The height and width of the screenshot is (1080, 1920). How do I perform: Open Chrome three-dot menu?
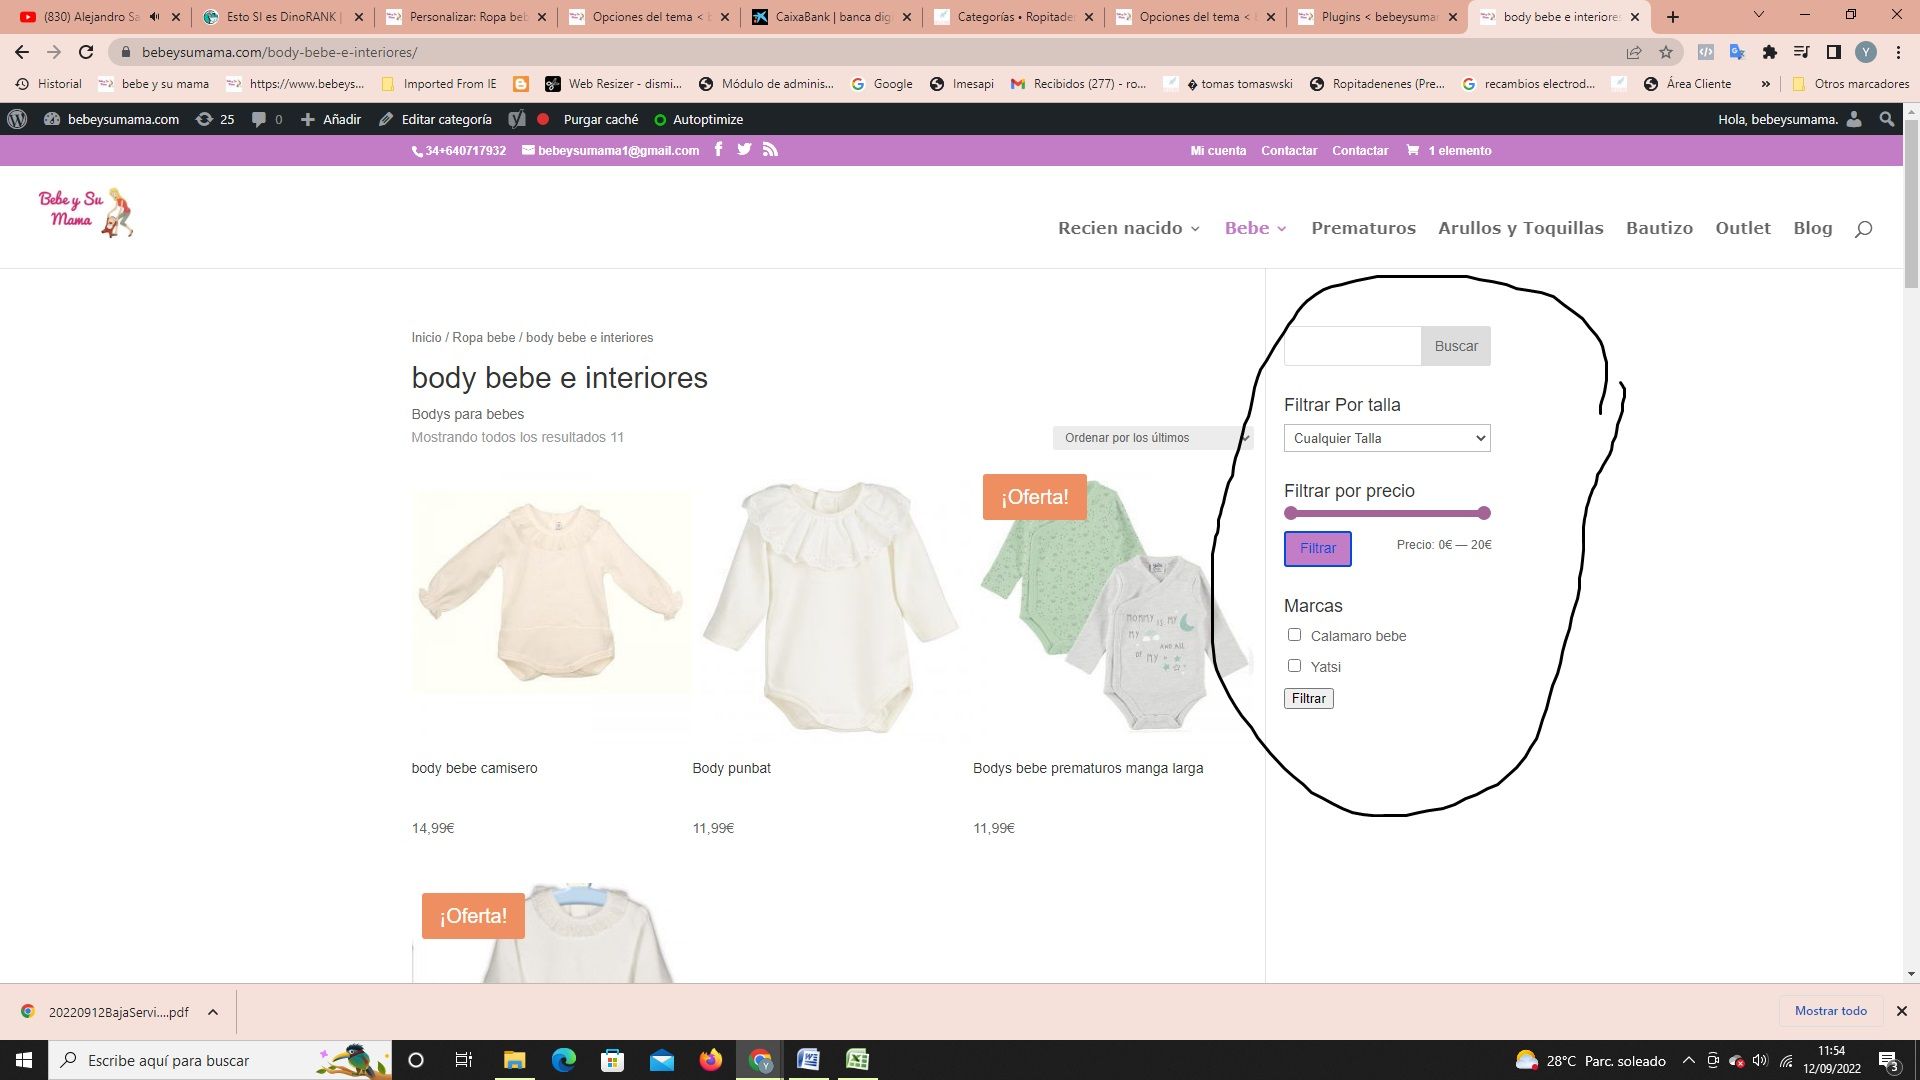(1898, 52)
